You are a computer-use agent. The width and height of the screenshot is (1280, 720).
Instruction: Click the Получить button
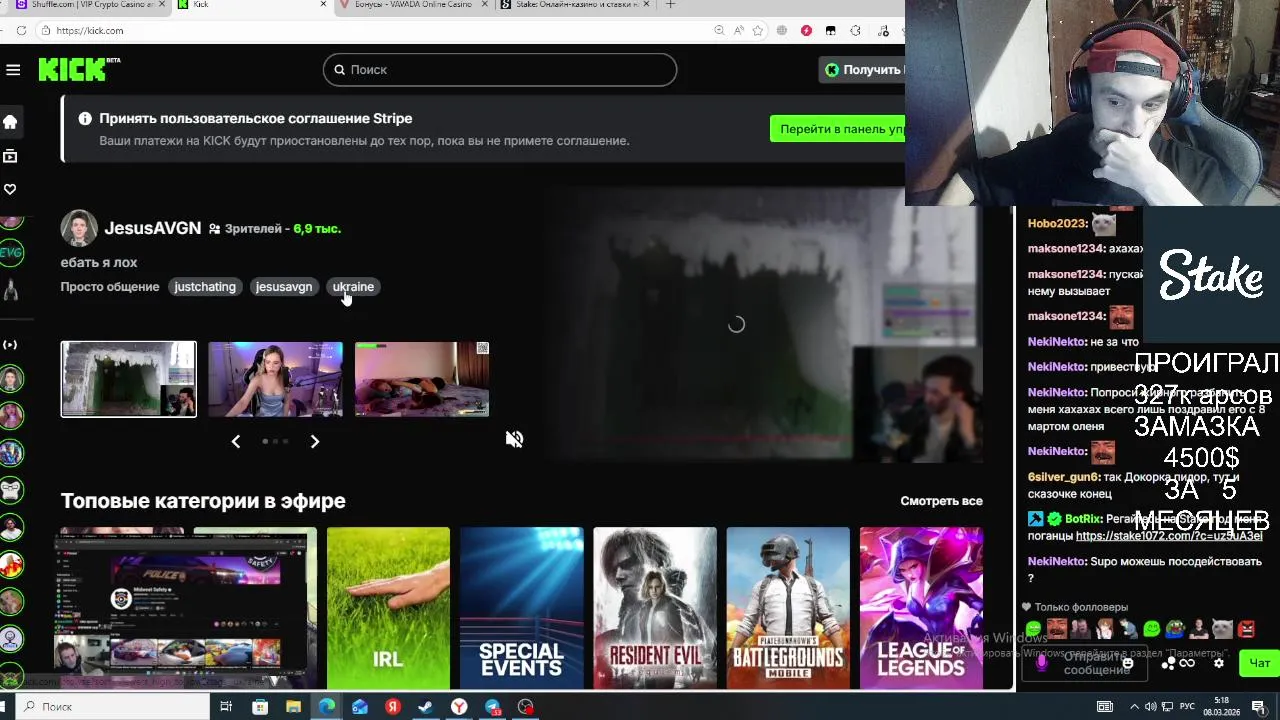tap(863, 69)
